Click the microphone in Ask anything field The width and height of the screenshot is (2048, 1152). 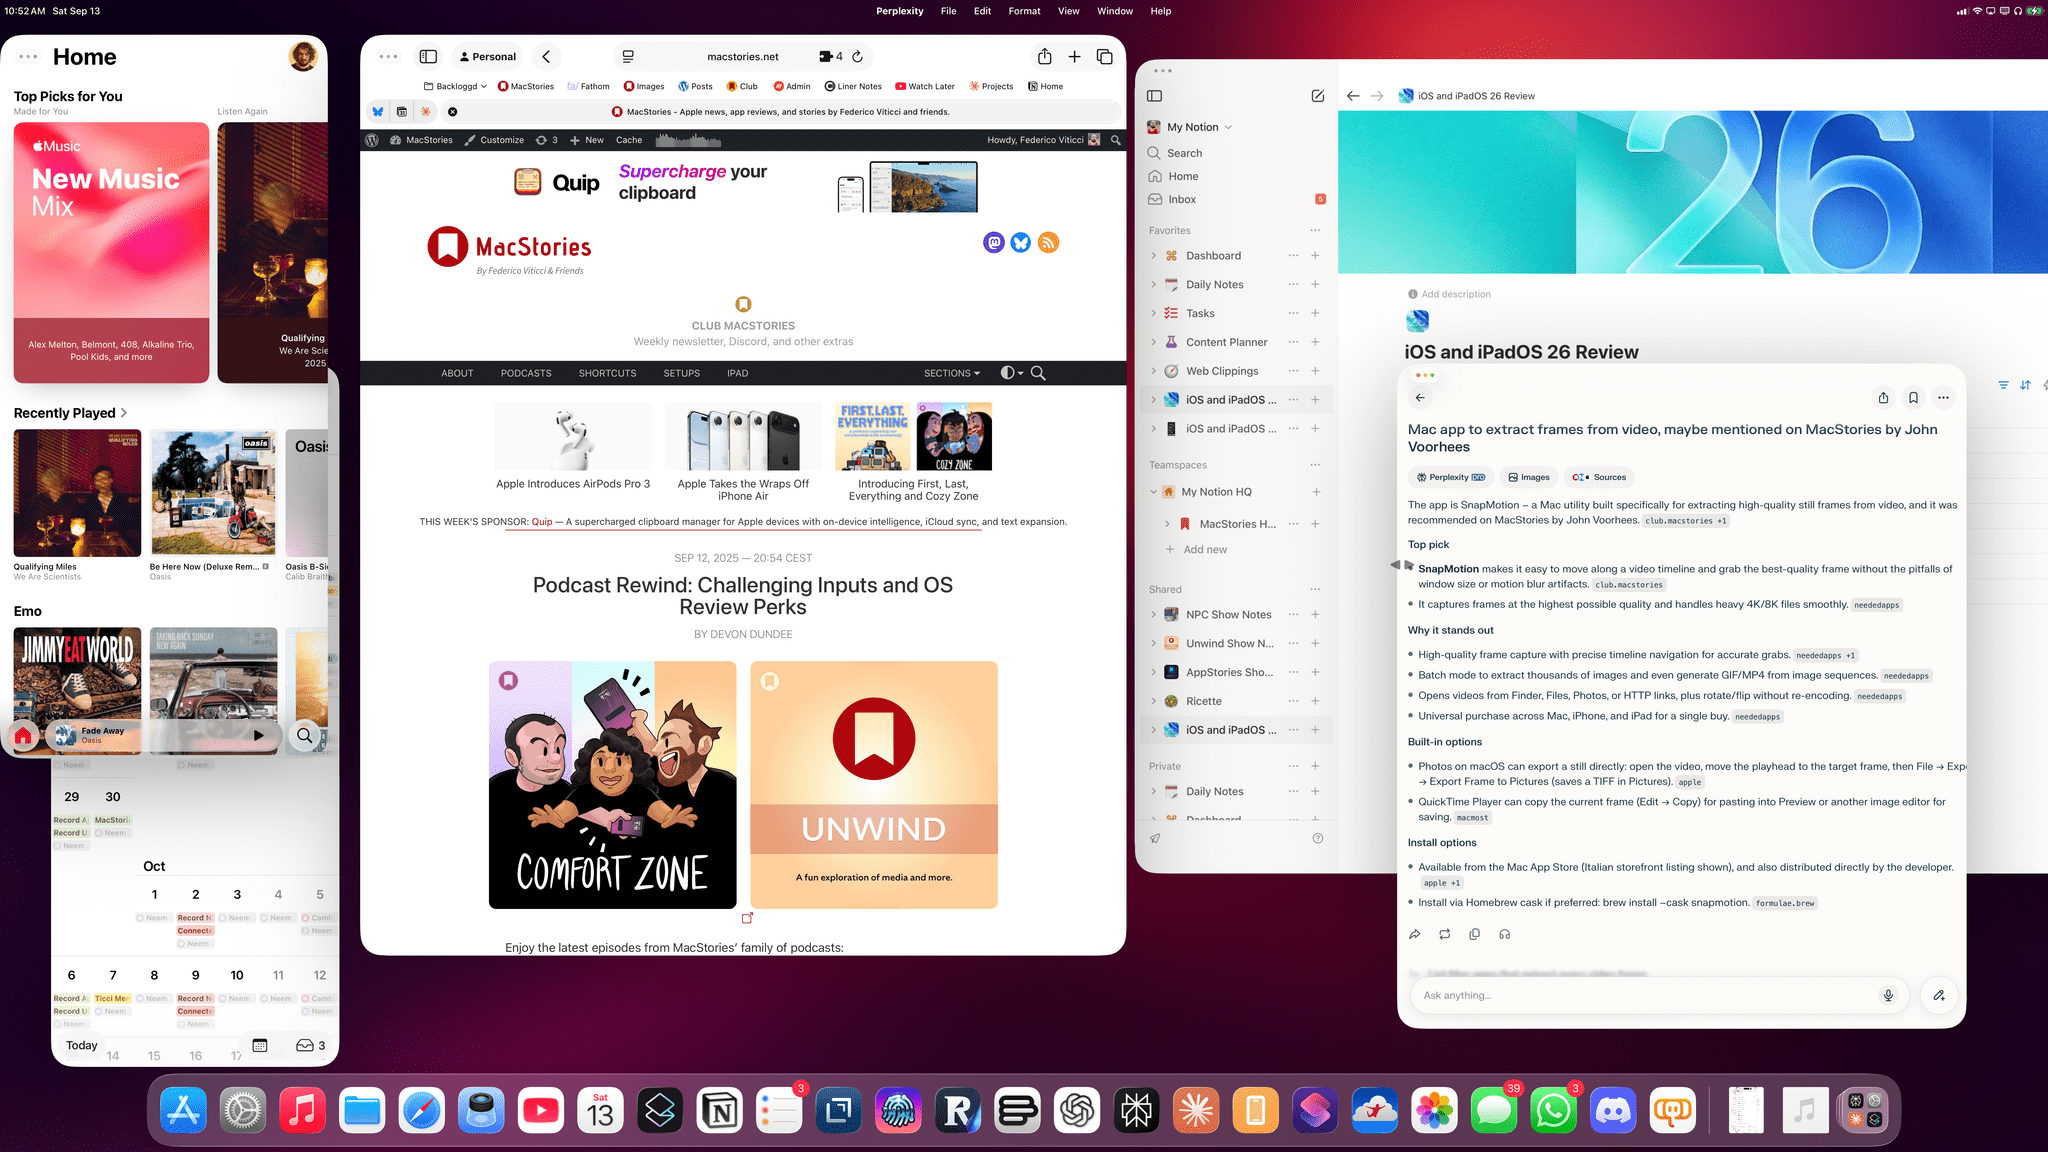coord(1888,995)
